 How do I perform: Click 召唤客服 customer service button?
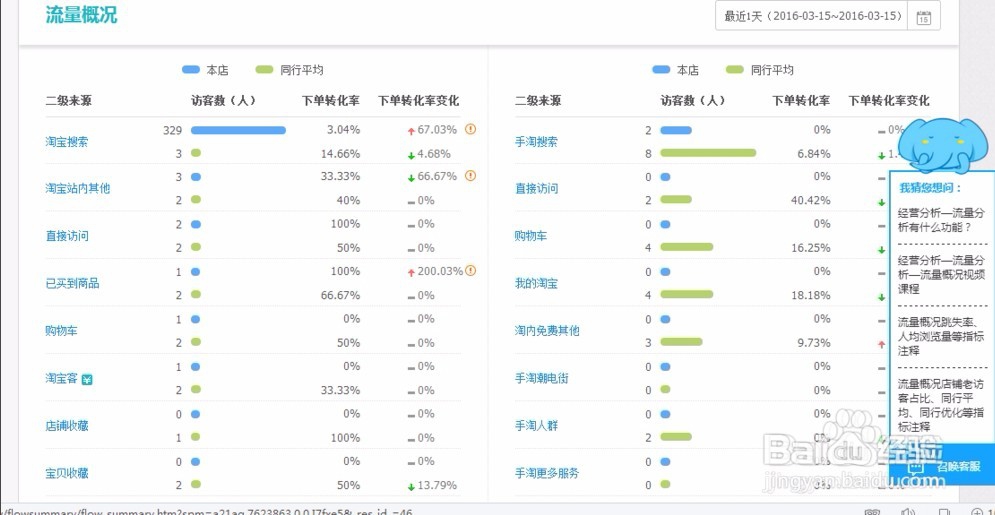pos(942,468)
